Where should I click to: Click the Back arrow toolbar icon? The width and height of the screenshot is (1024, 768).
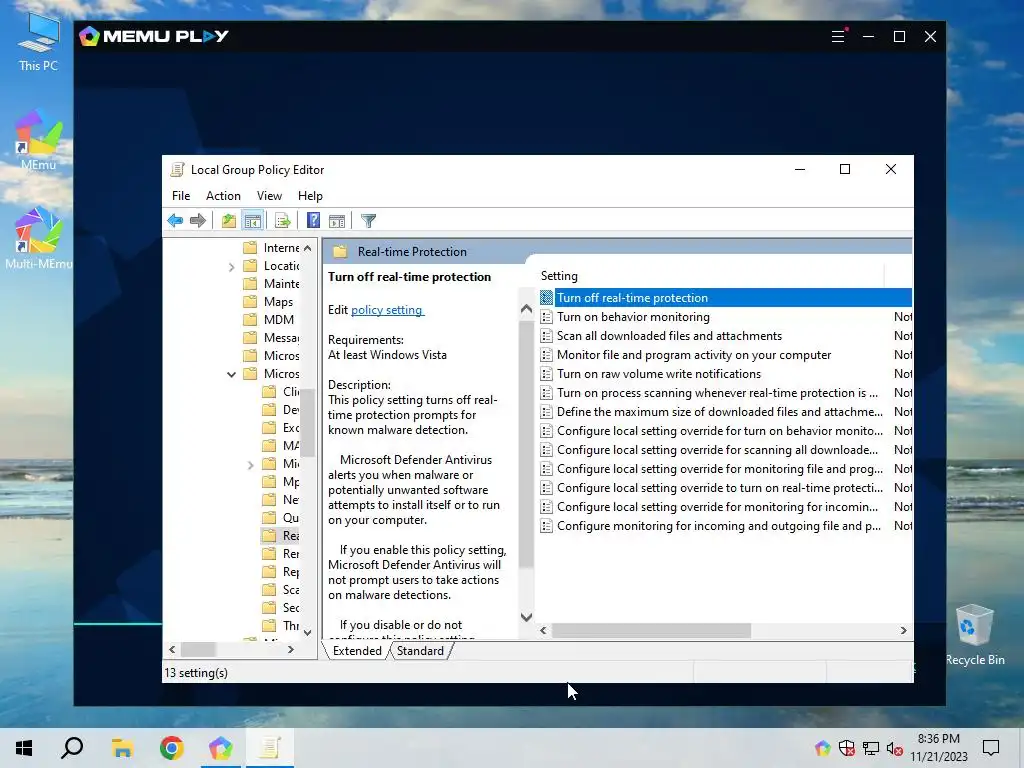175,221
